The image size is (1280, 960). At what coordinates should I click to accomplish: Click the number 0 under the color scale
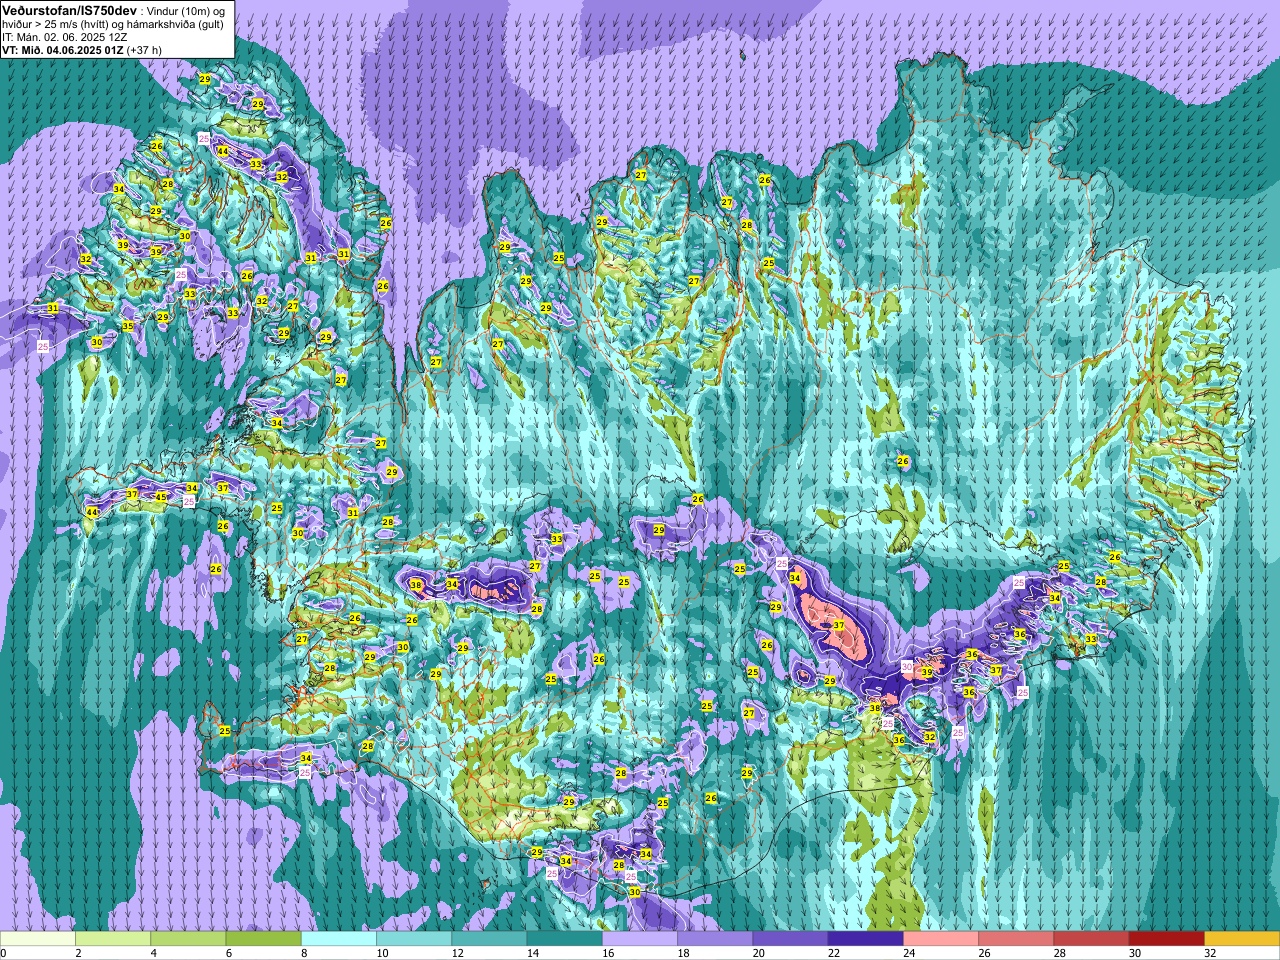pos(4,953)
